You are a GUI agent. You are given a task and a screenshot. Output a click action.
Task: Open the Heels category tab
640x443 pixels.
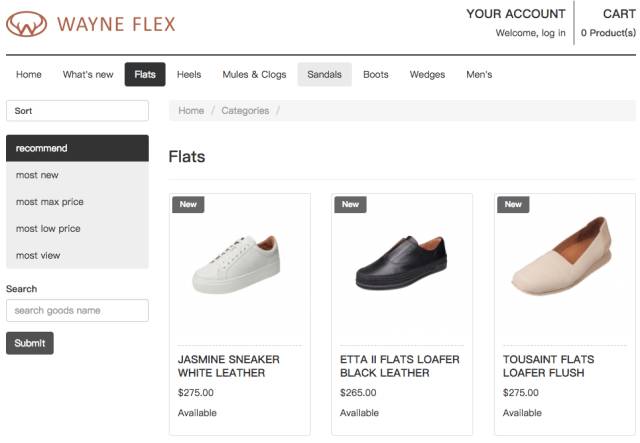click(x=189, y=75)
